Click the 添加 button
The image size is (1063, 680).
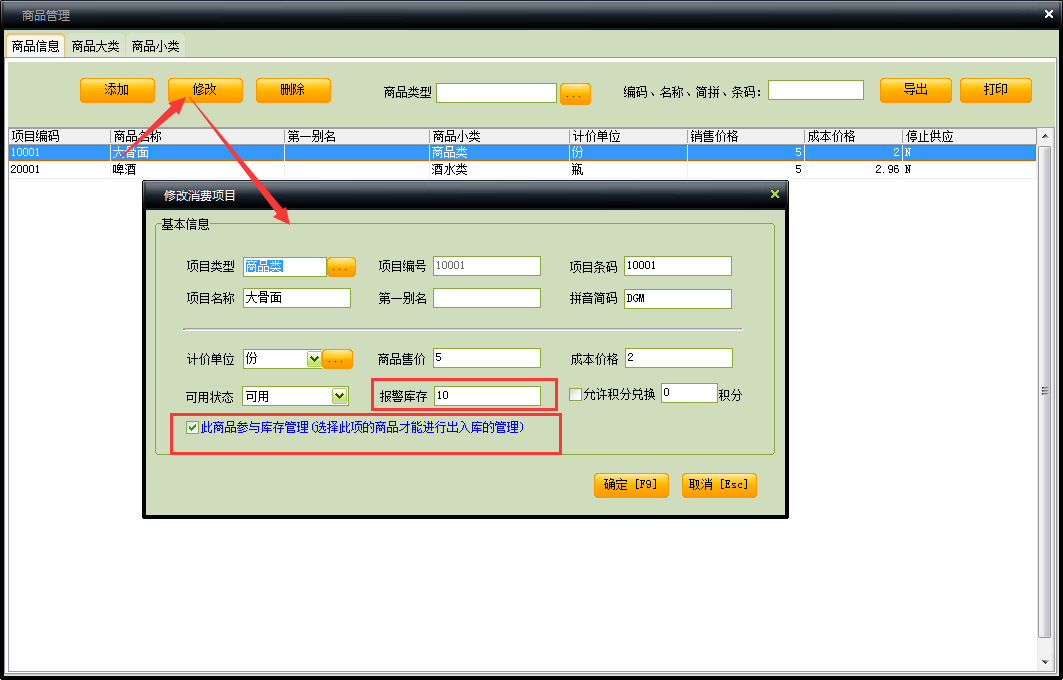tap(117, 90)
